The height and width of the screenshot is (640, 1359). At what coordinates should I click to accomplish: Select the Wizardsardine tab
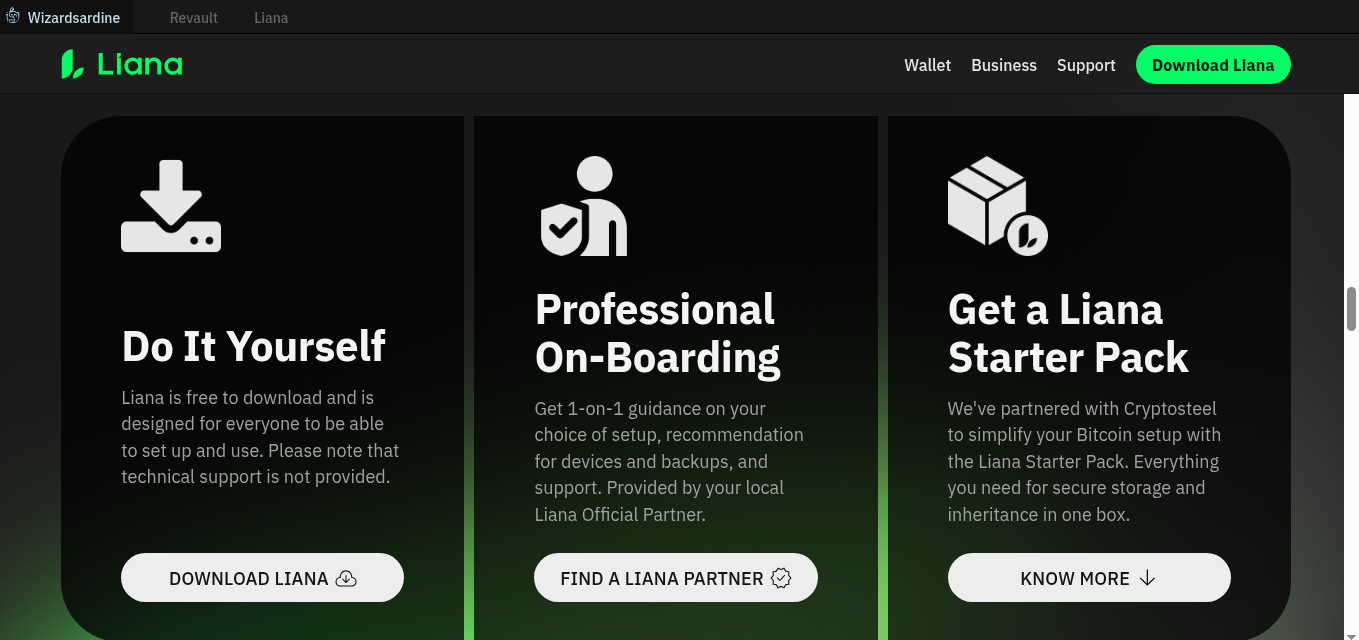(x=73, y=18)
